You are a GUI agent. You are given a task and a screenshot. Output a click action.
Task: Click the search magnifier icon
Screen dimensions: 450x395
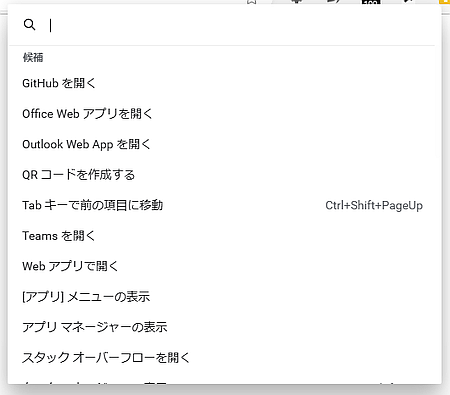pos(29,25)
